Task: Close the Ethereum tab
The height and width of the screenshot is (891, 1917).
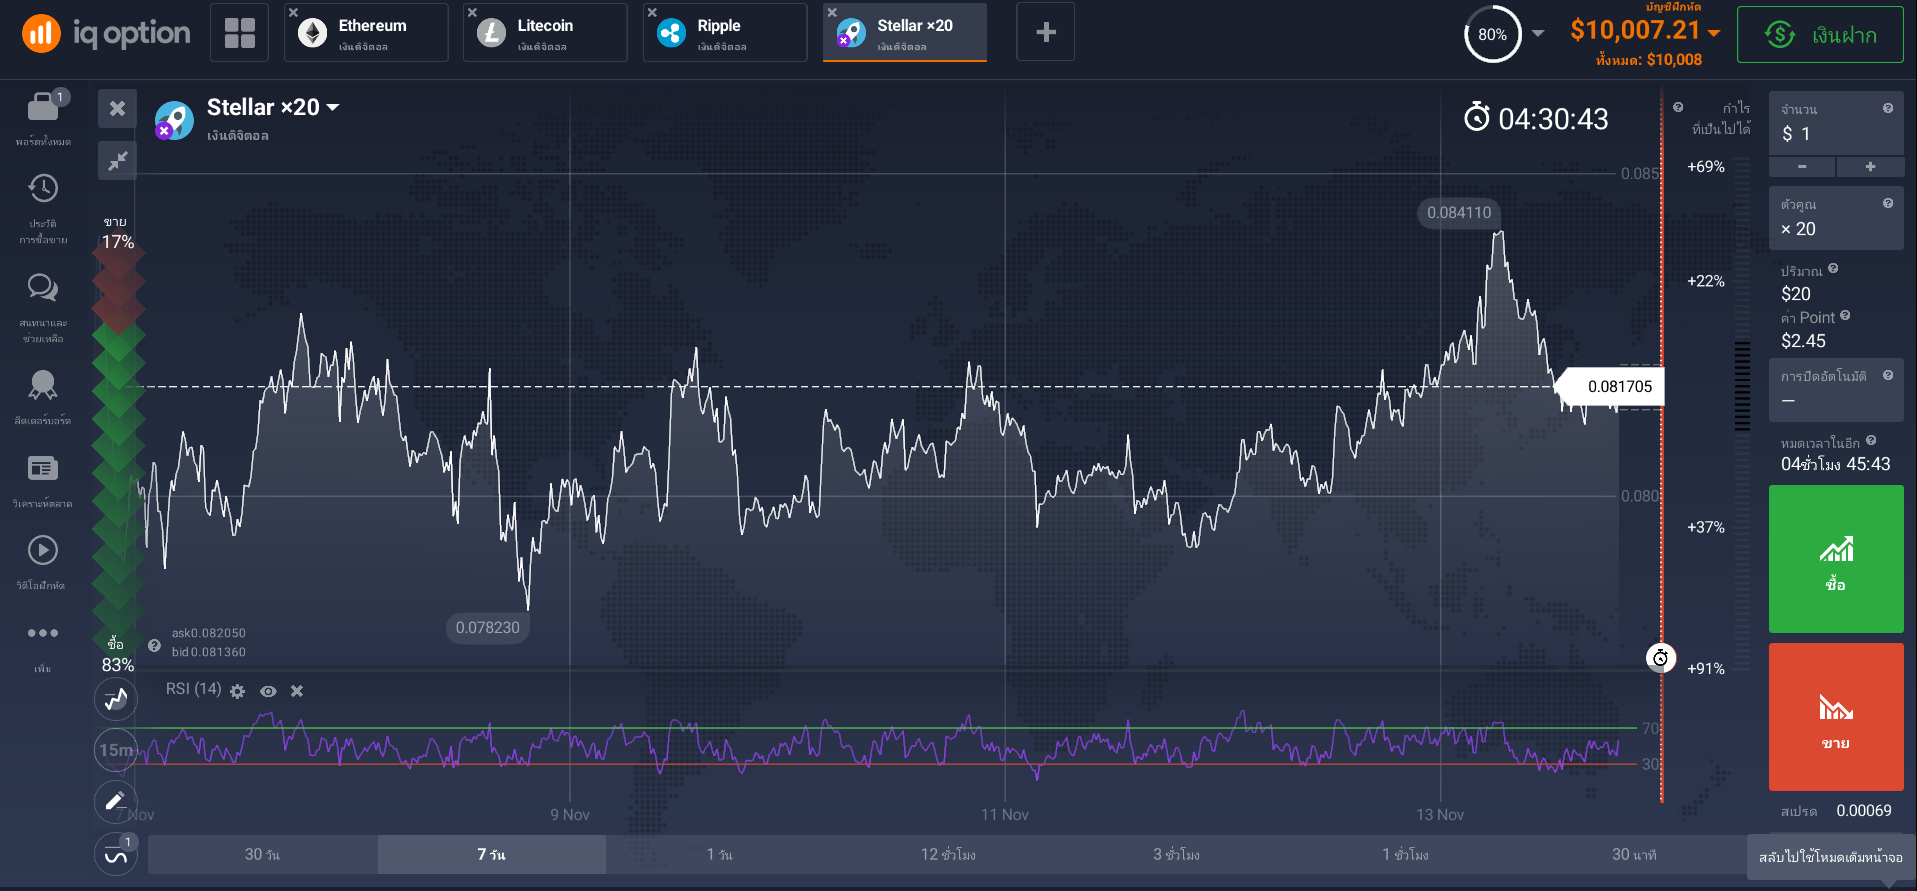Action: point(293,13)
